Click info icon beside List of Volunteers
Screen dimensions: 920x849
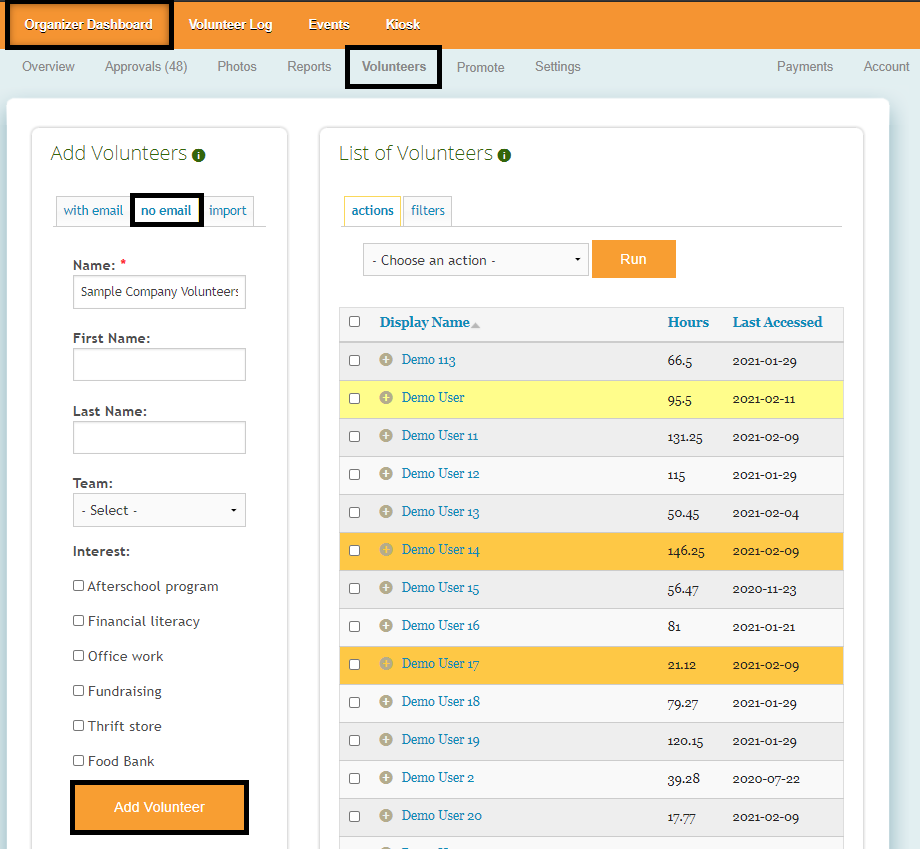tap(504, 155)
